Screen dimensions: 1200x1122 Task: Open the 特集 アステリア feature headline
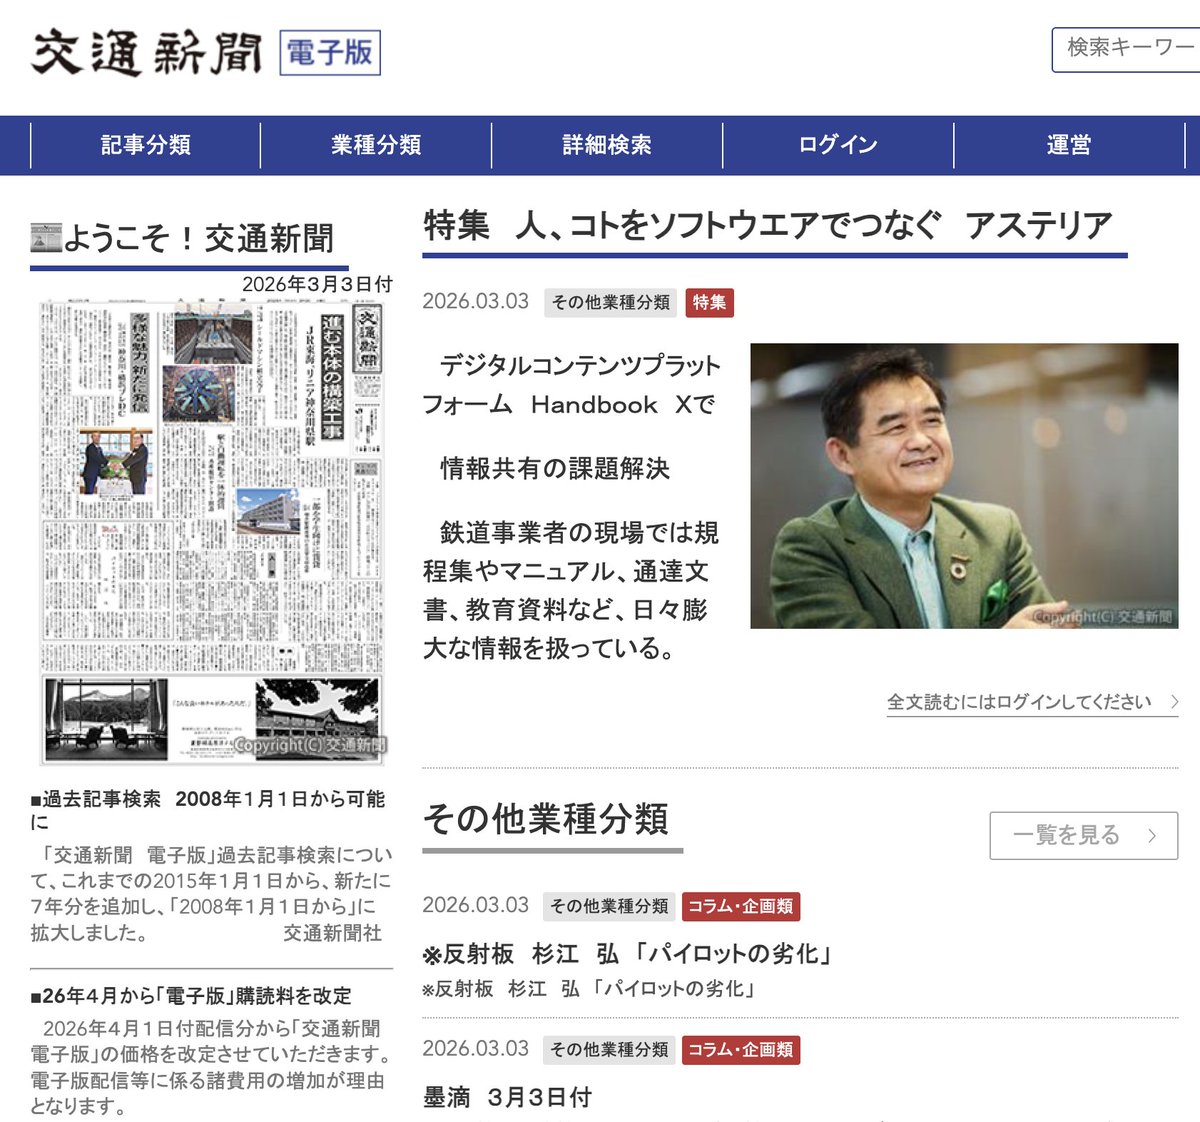pos(768,226)
